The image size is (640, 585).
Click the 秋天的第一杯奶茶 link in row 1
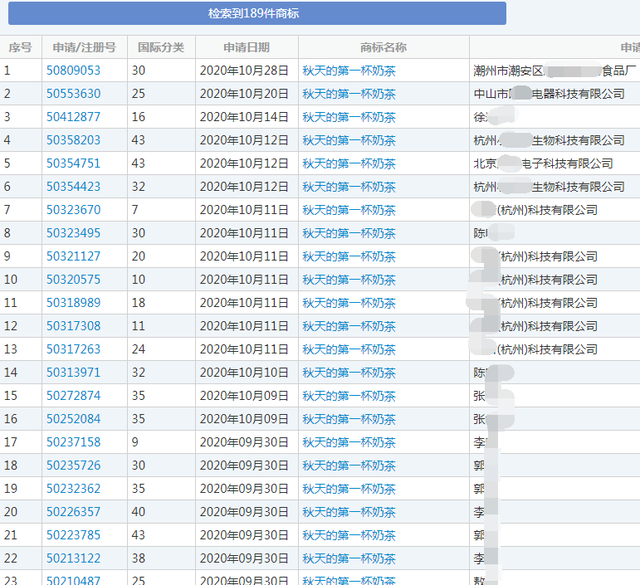[x=349, y=71]
